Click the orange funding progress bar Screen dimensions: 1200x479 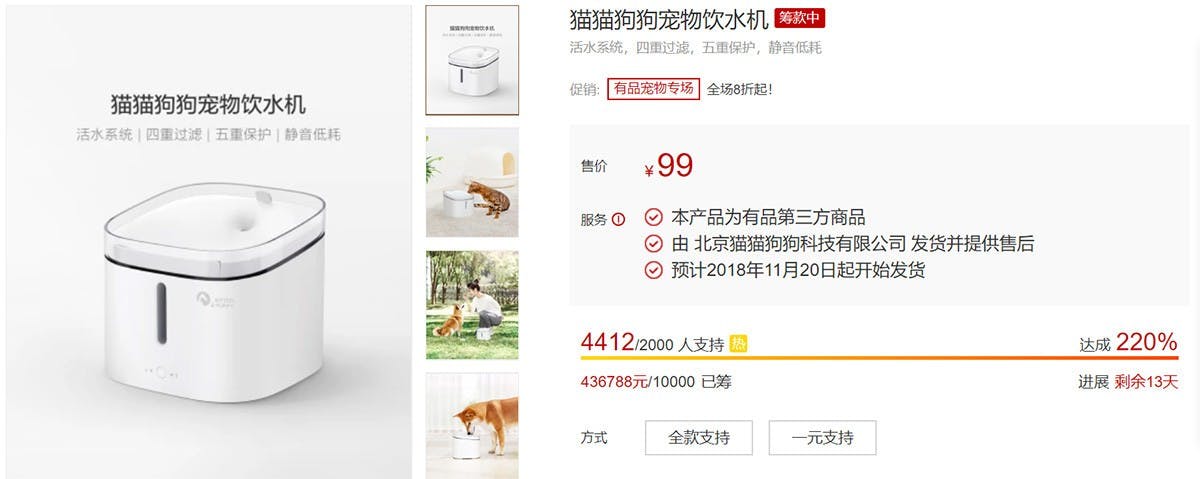[x=879, y=358]
